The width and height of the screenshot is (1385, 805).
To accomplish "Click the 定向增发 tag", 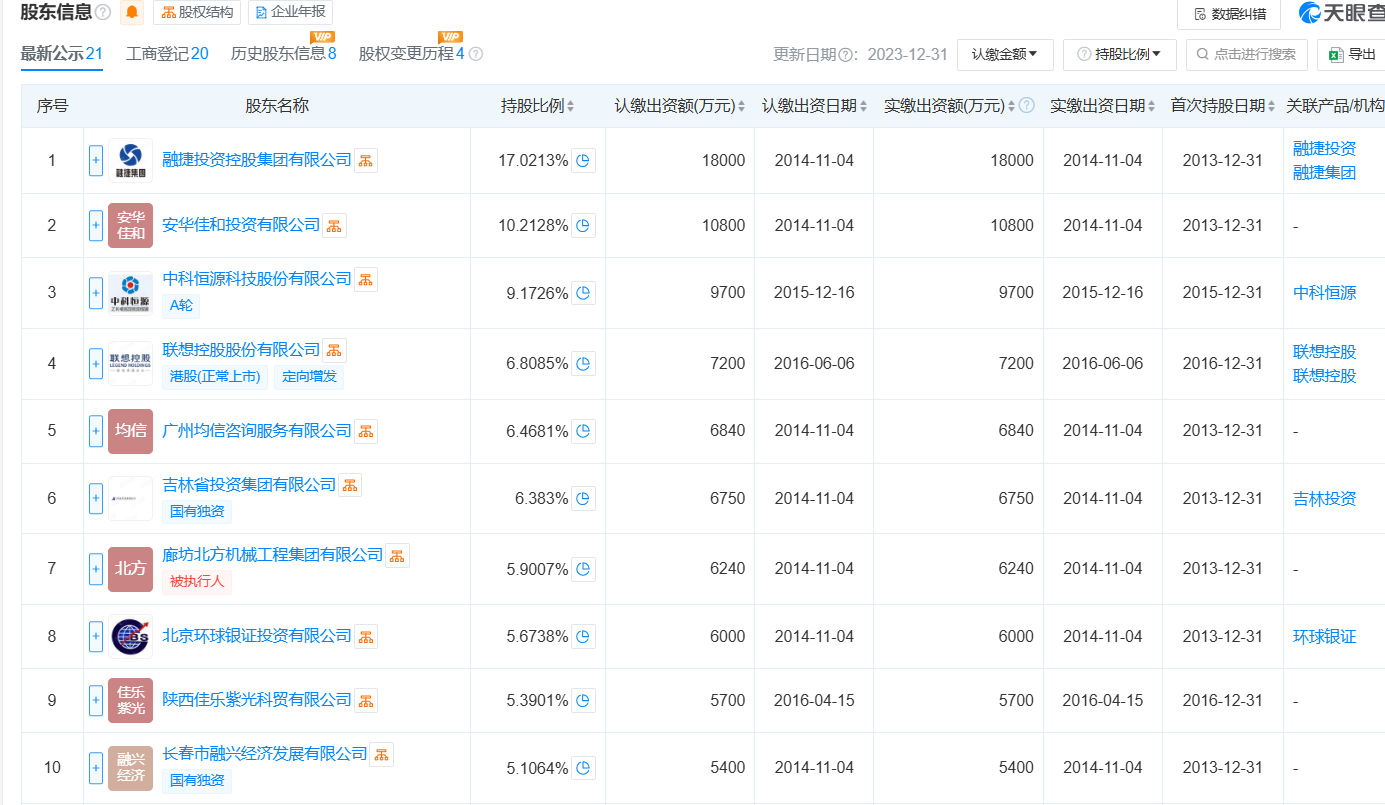I will [x=309, y=377].
